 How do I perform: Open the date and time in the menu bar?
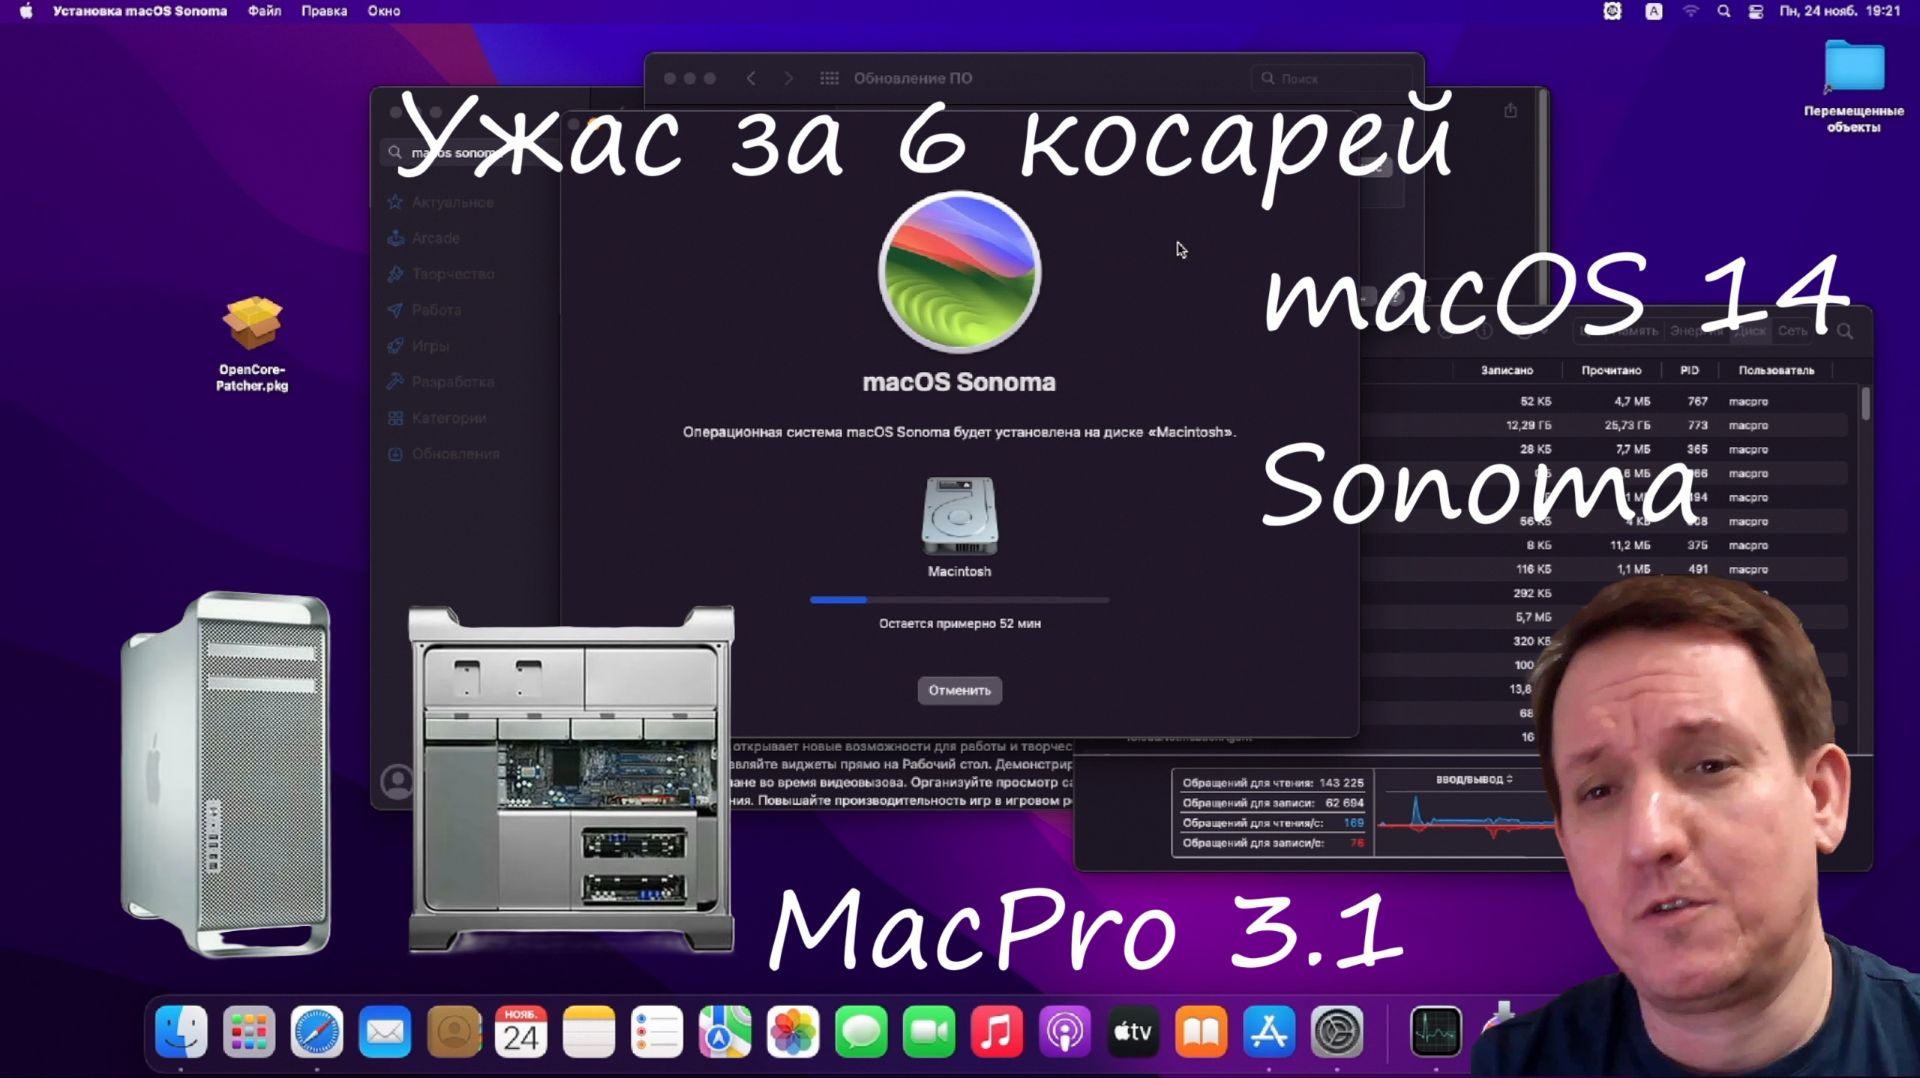1839,11
